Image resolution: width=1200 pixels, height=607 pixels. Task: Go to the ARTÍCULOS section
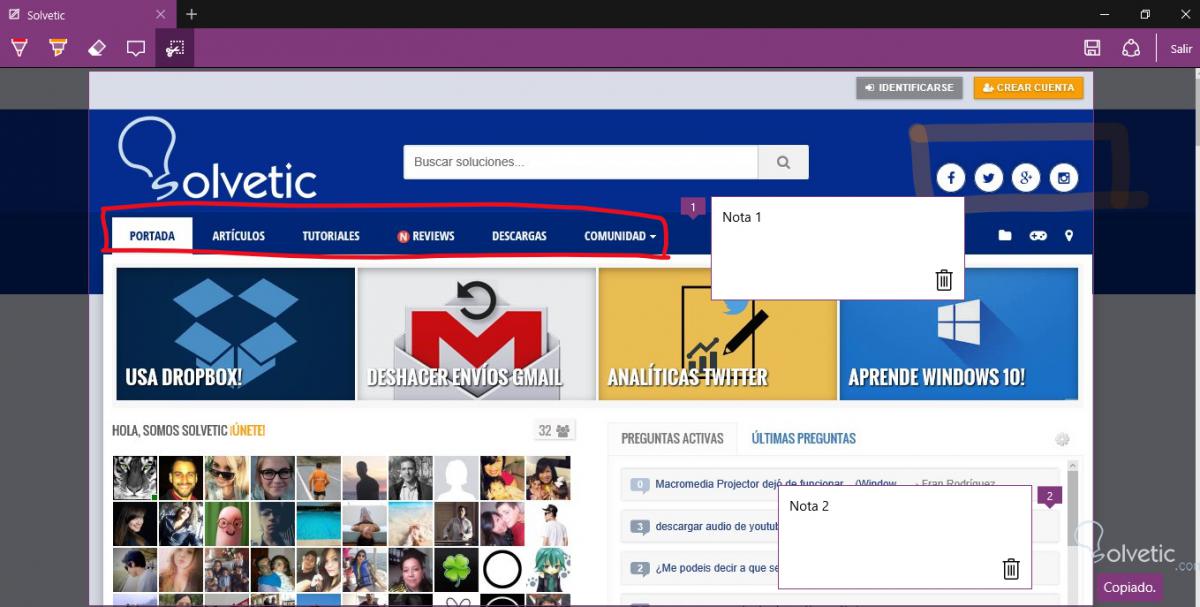point(238,236)
